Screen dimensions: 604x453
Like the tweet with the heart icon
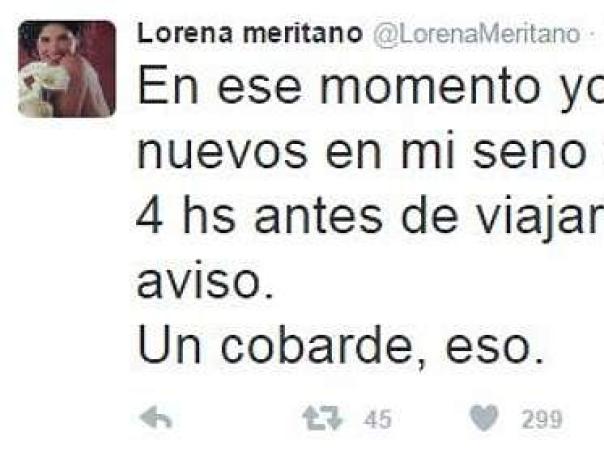click(484, 418)
